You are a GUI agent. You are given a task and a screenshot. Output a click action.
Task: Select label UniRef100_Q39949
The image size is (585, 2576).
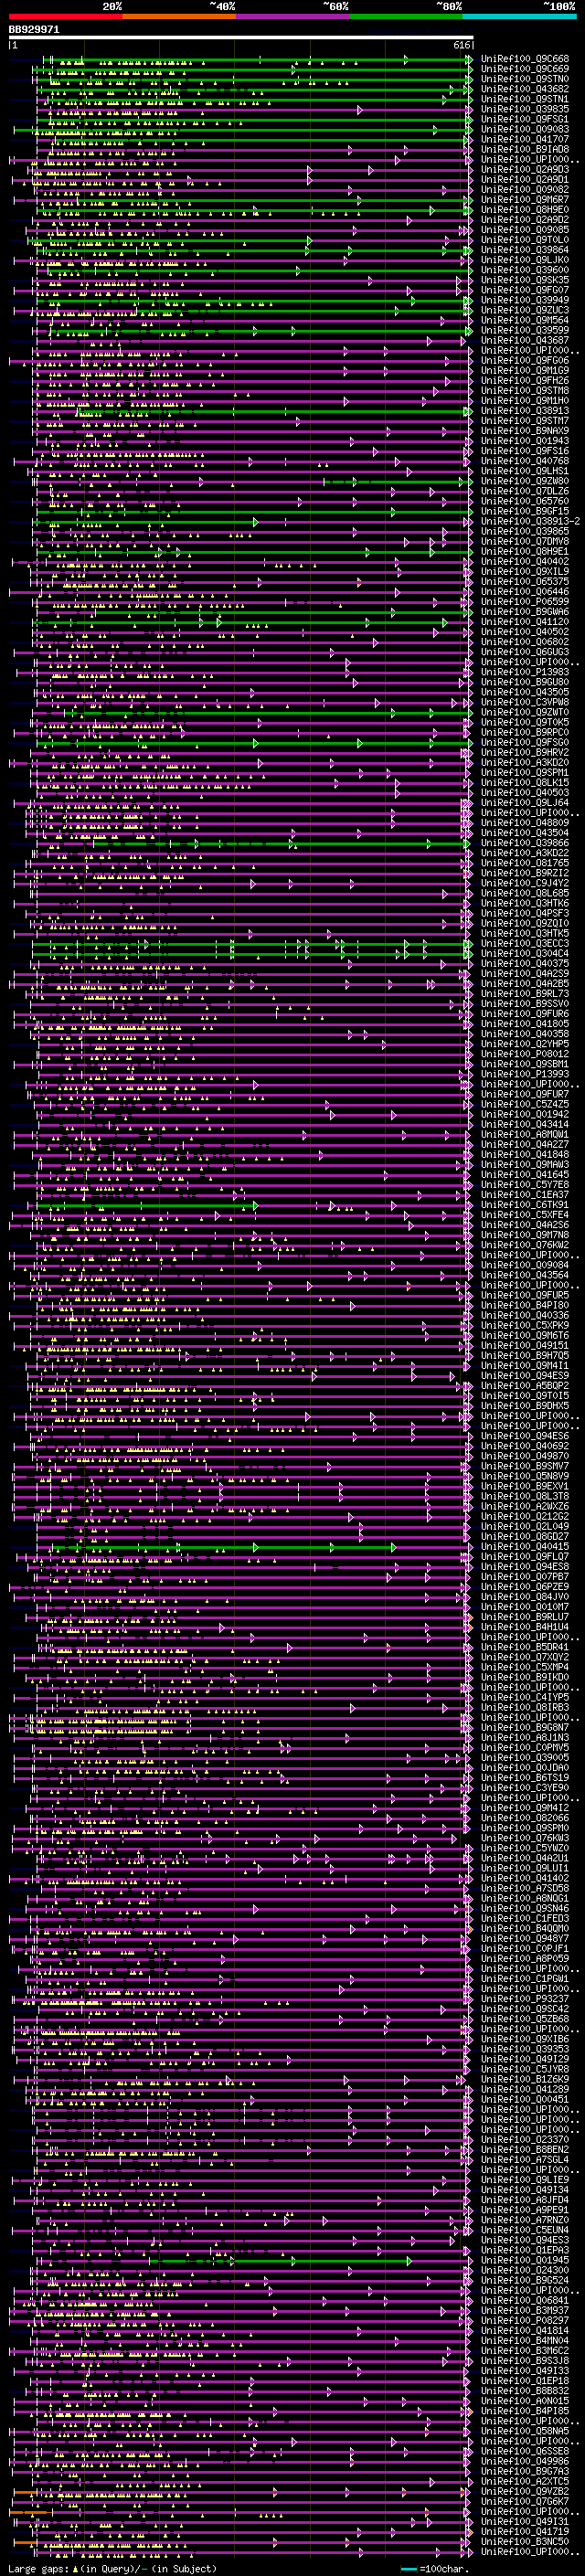pos(525,300)
